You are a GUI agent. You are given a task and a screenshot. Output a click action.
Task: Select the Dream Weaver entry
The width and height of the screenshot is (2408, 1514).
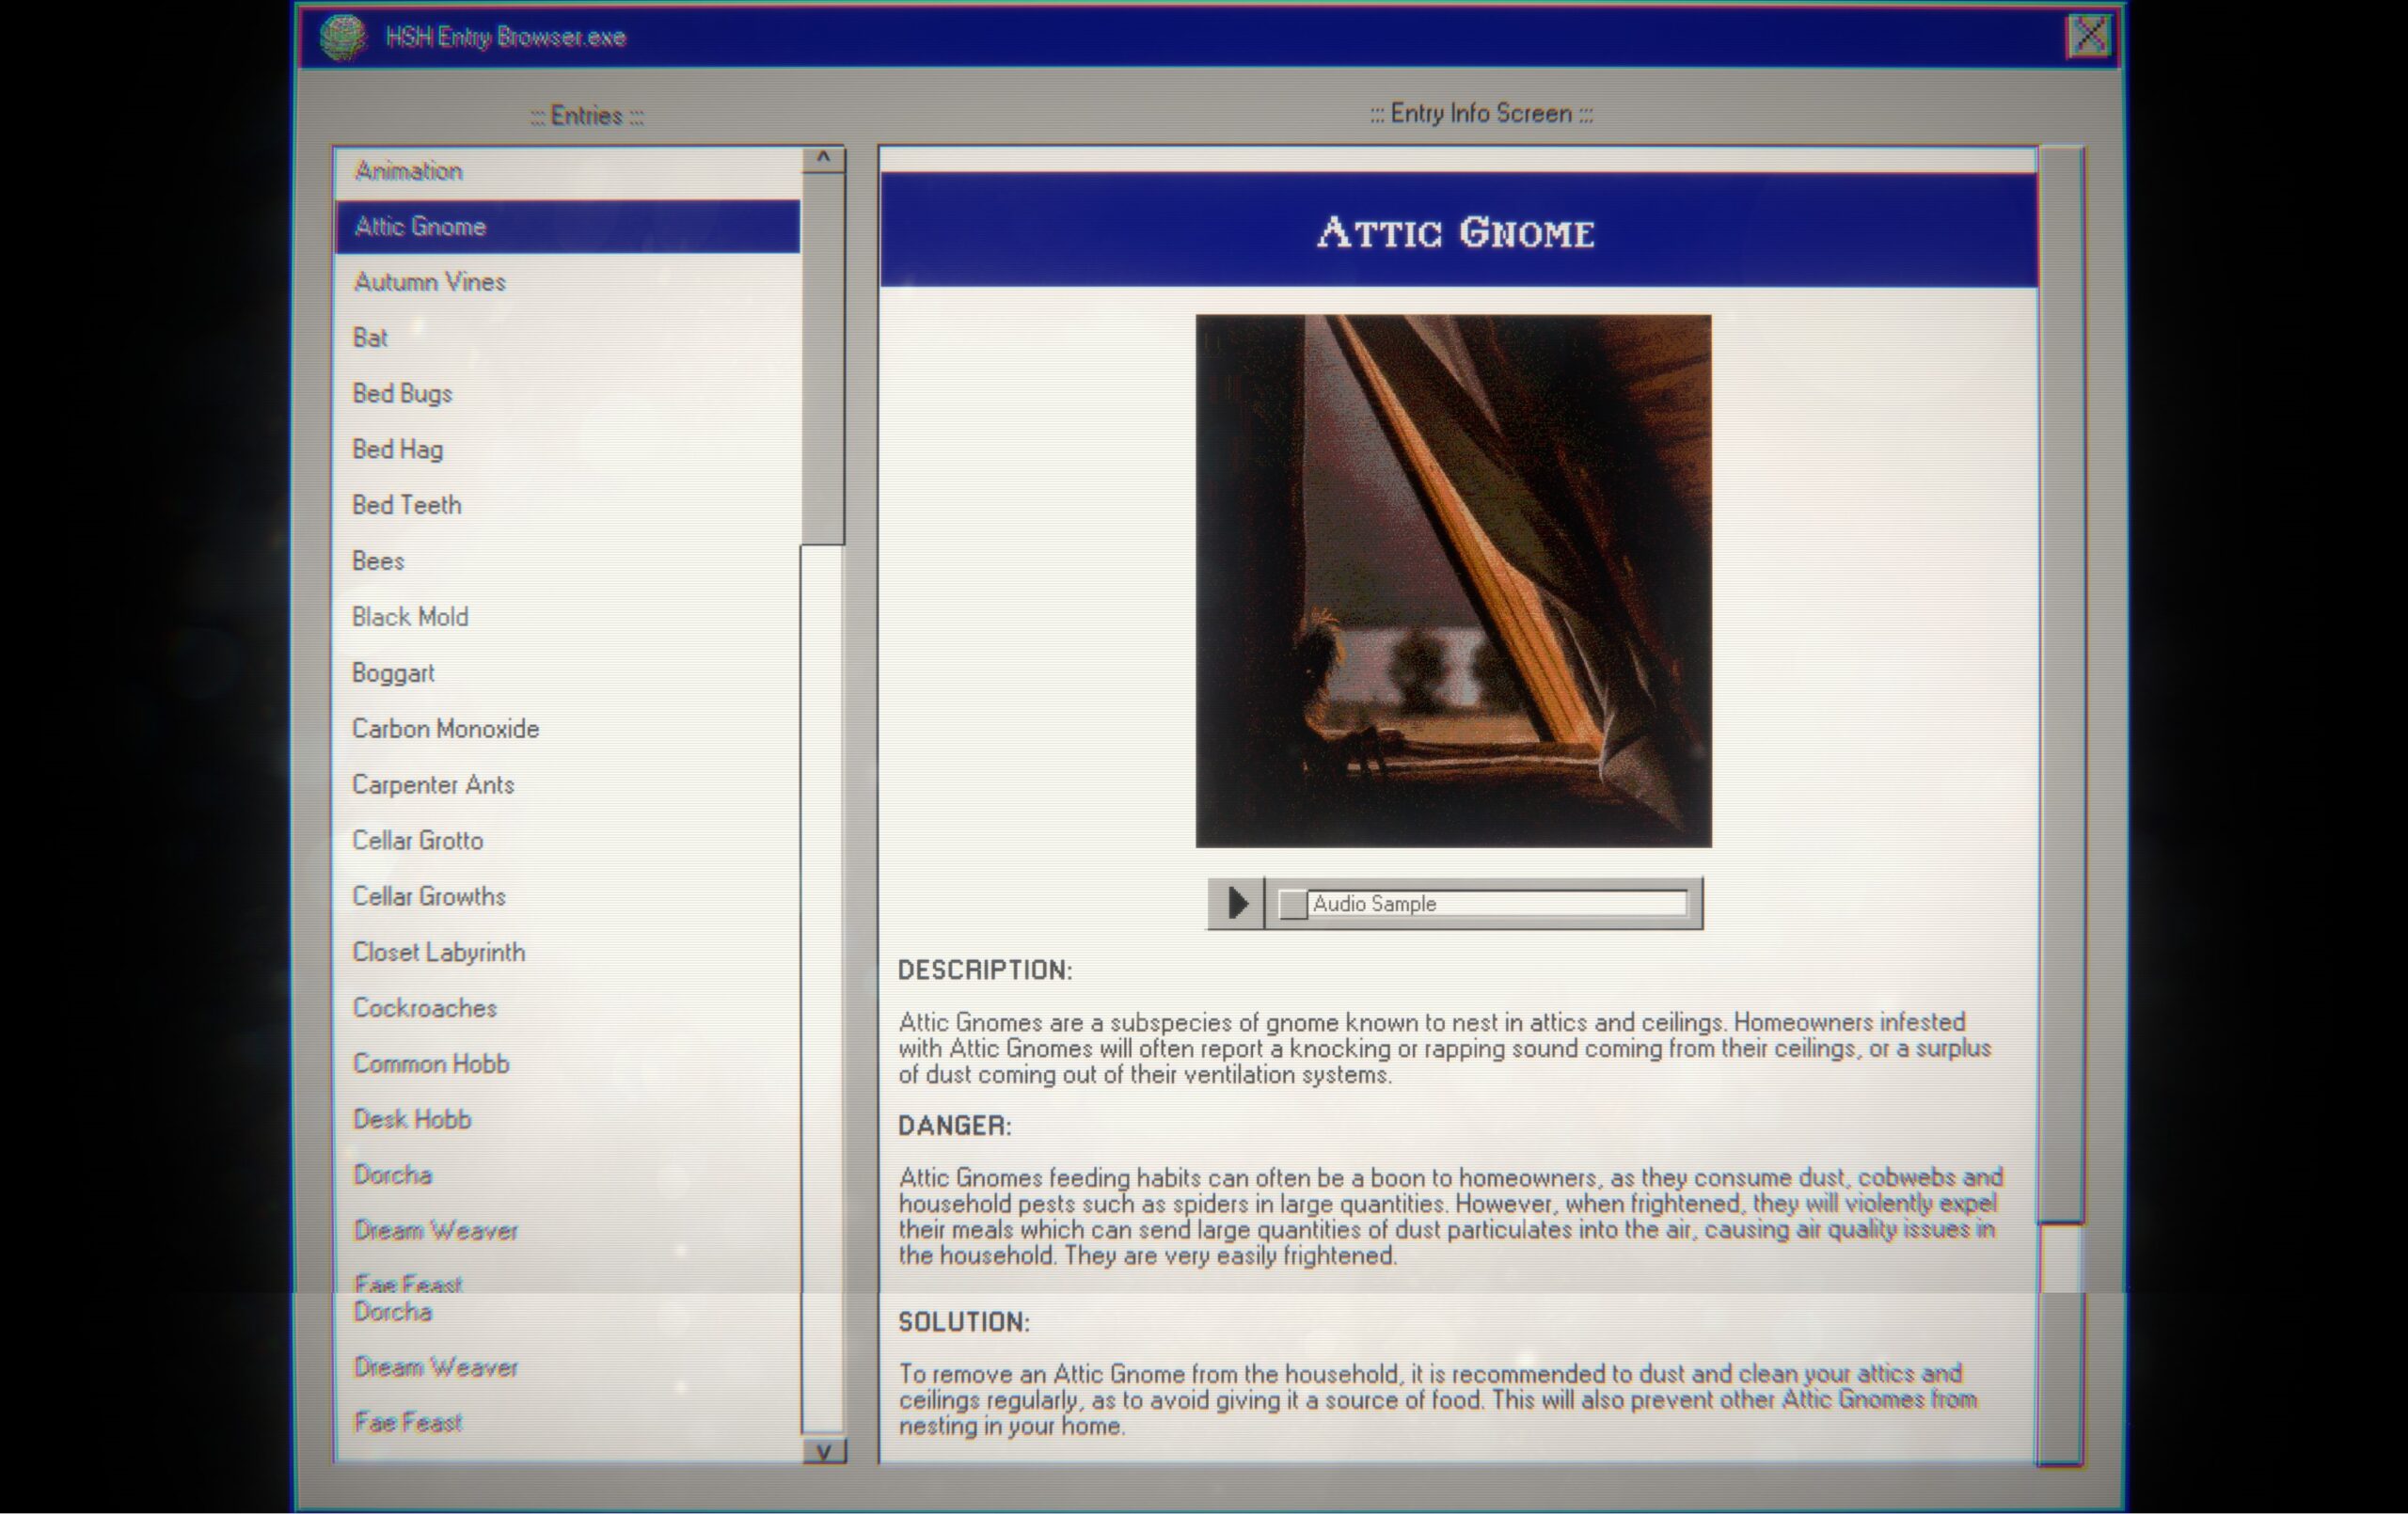click(x=435, y=1230)
